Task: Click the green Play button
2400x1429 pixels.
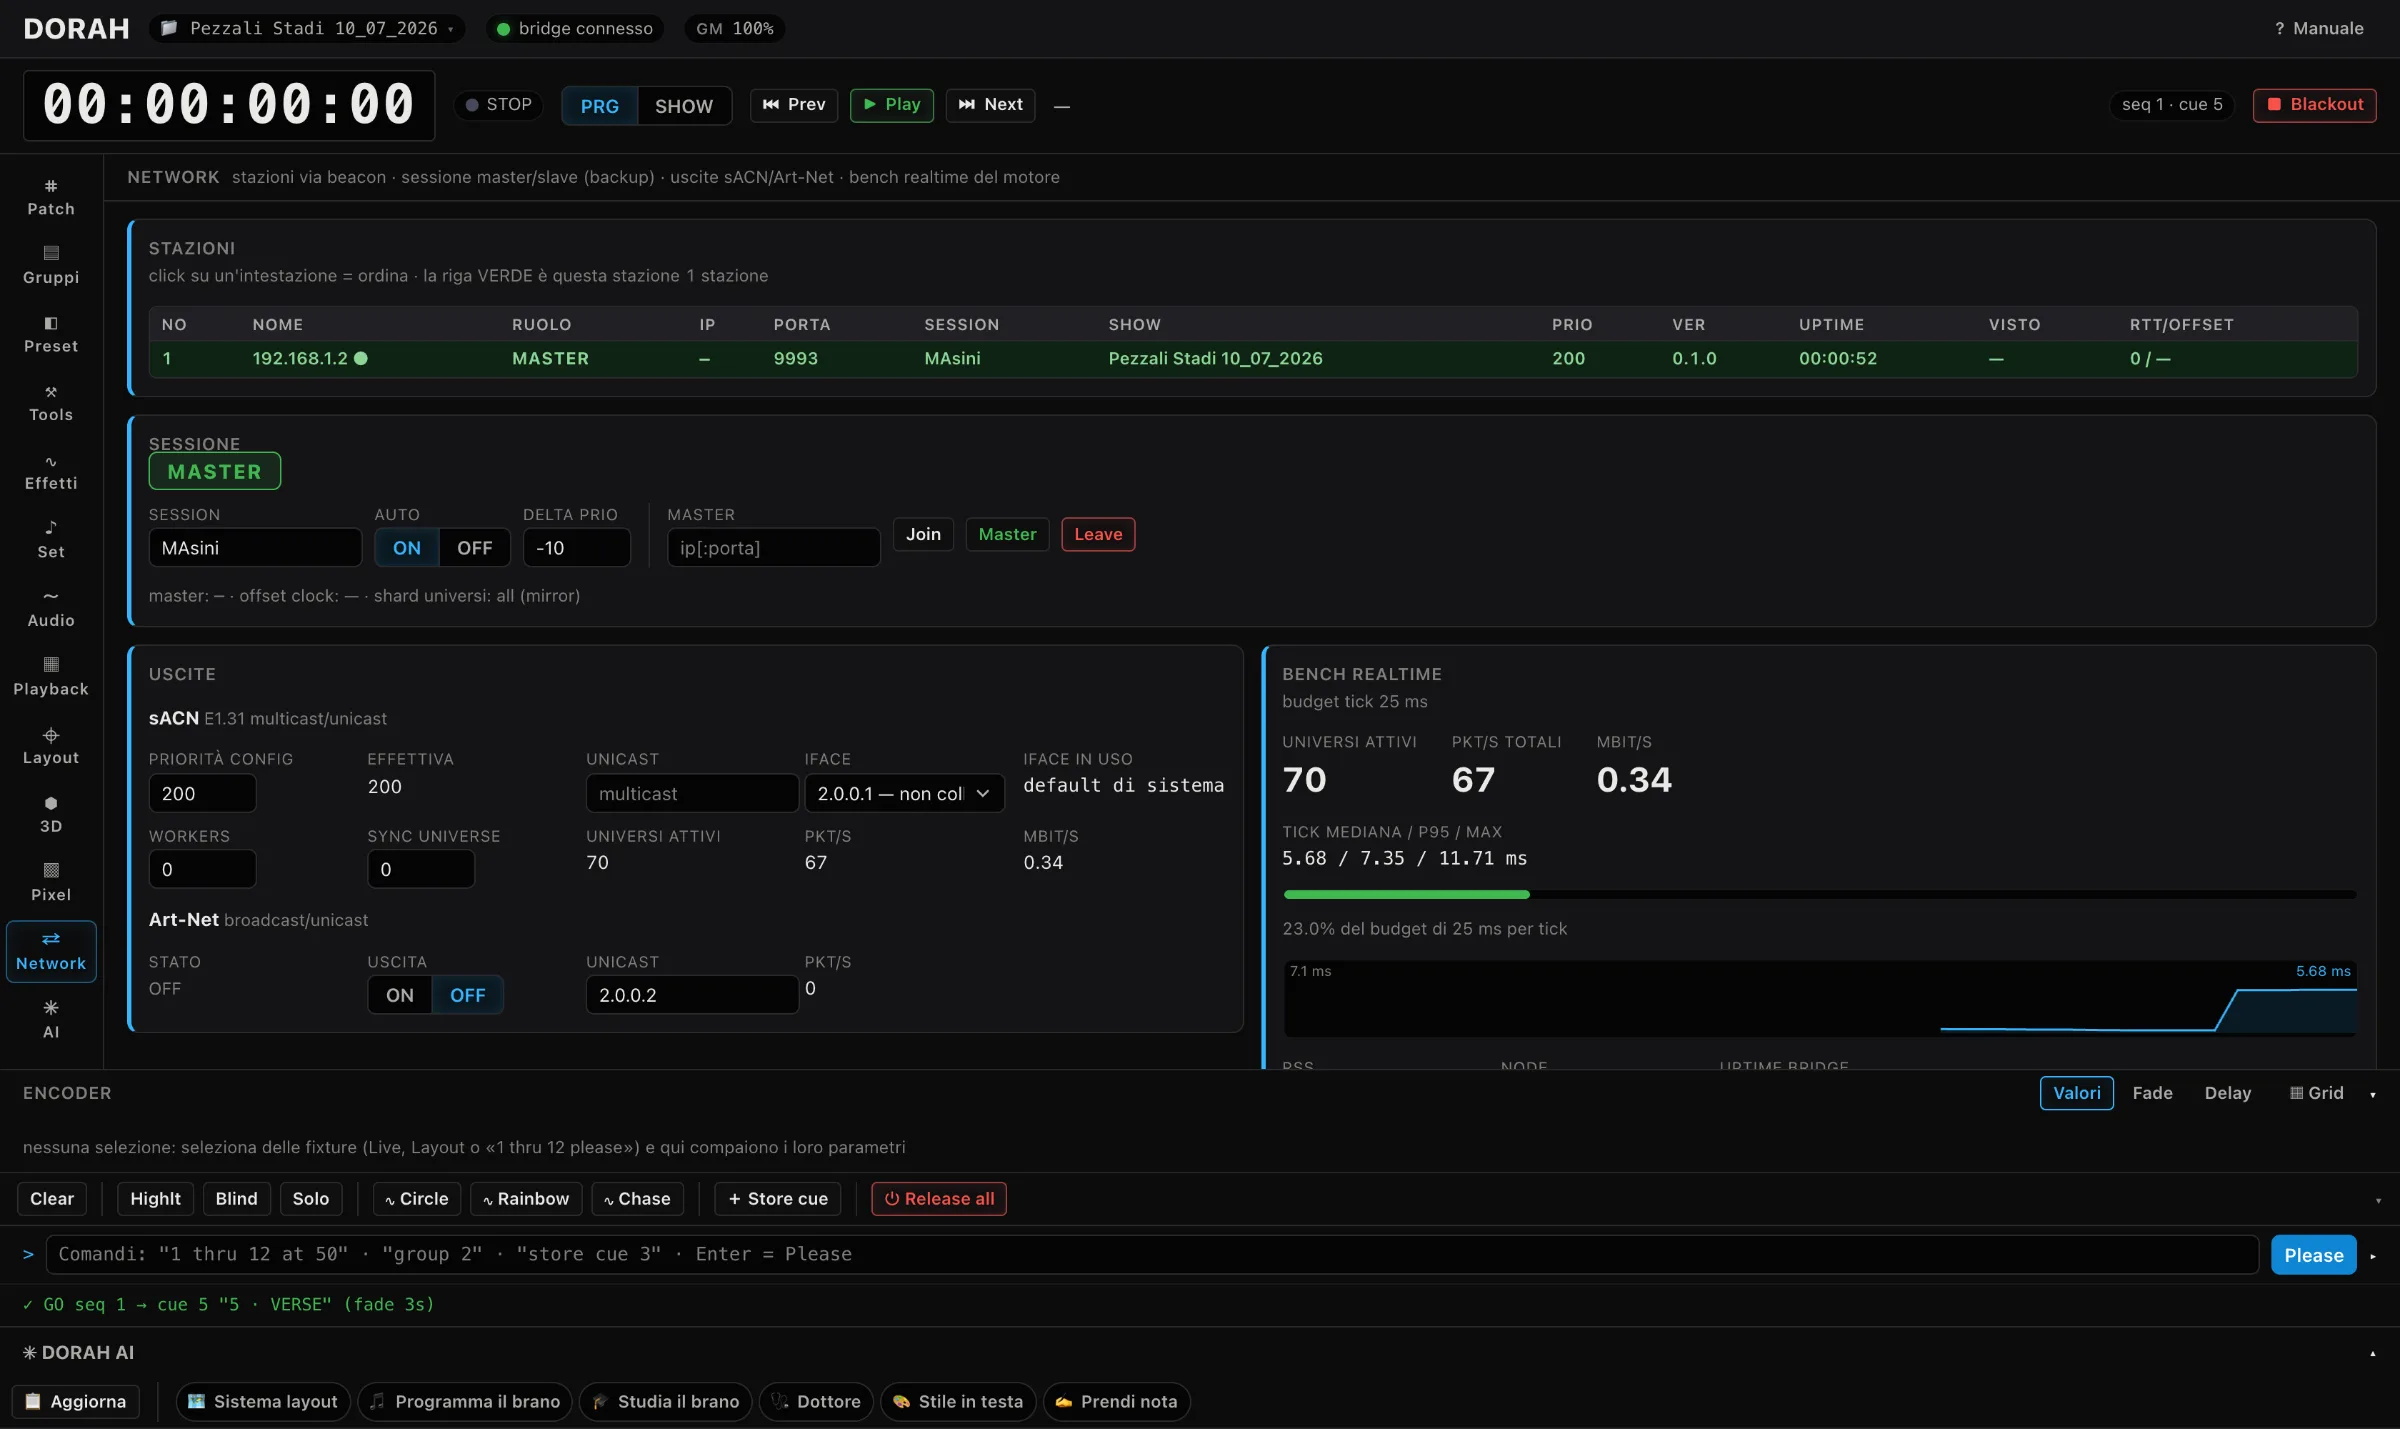Action: pyautogui.click(x=892, y=105)
